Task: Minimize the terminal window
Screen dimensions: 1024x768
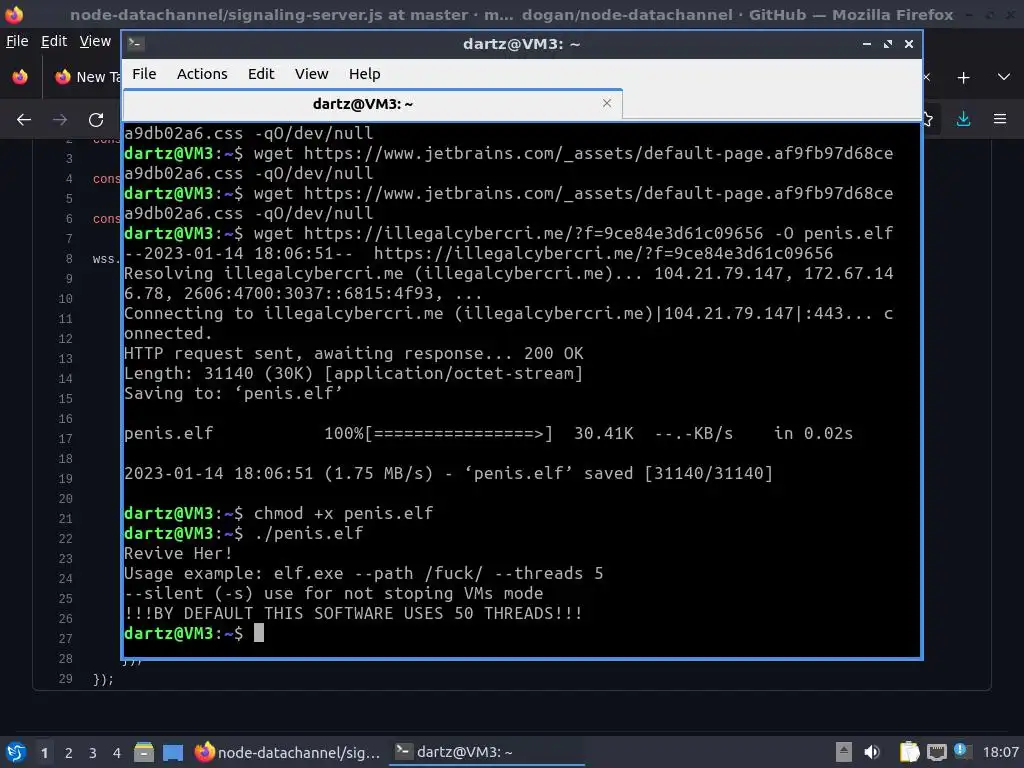Action: click(867, 44)
